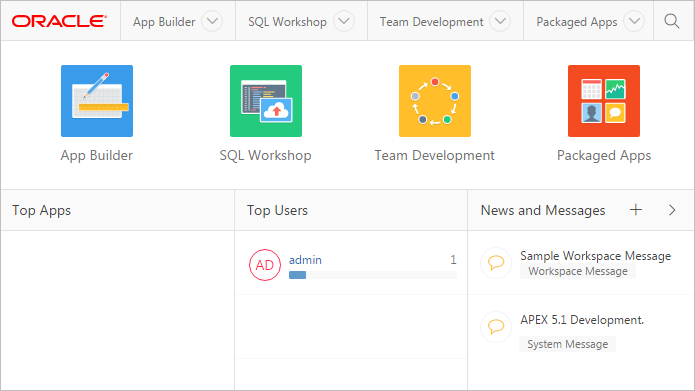This screenshot has width=695, height=391.
Task: Select SQL Workshop in top navigation
Action: pos(287,22)
